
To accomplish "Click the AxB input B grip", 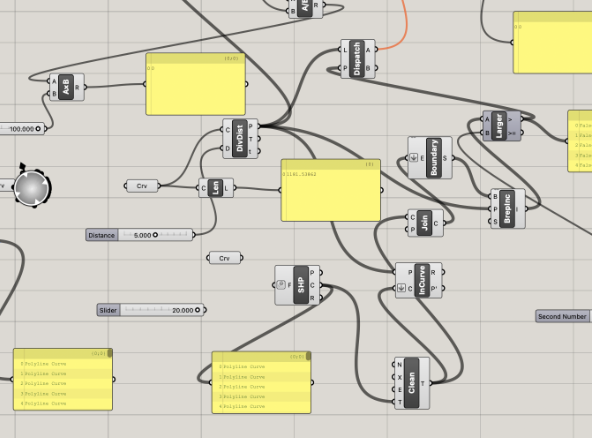I will [49, 94].
